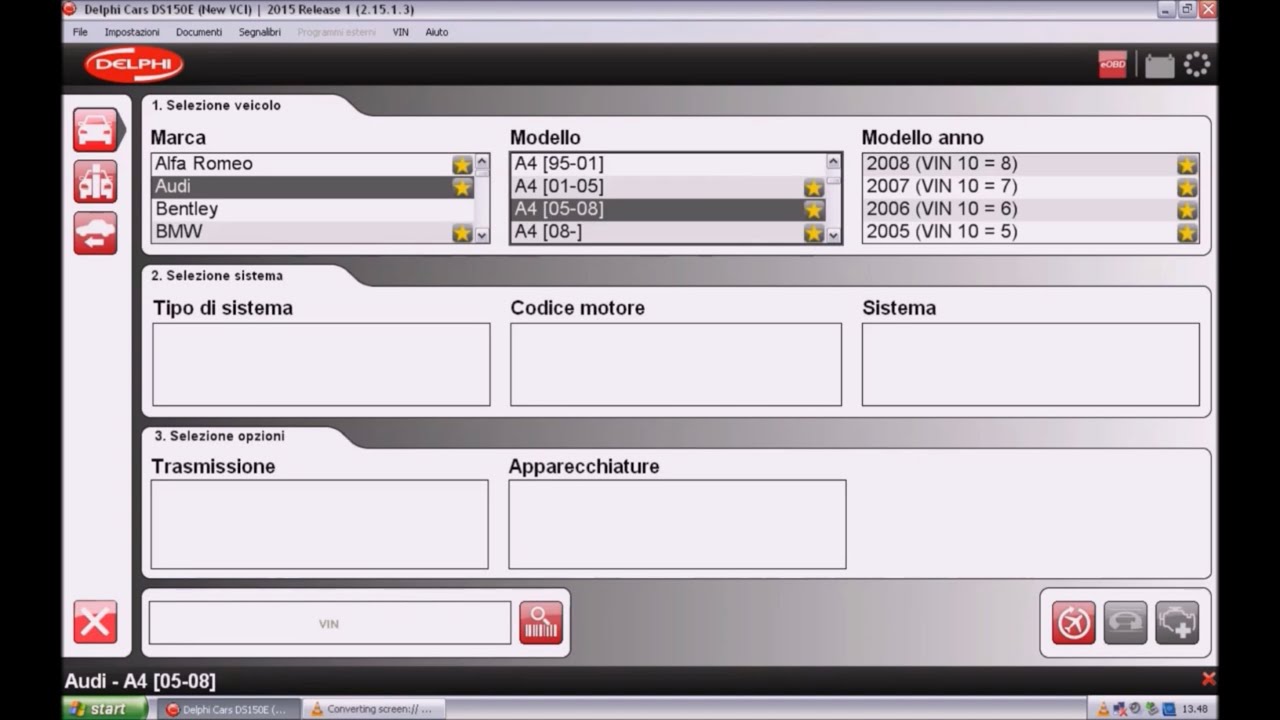Toggle favorite star for 2007 model year
Image resolution: width=1280 pixels, height=720 pixels.
[x=1187, y=187]
